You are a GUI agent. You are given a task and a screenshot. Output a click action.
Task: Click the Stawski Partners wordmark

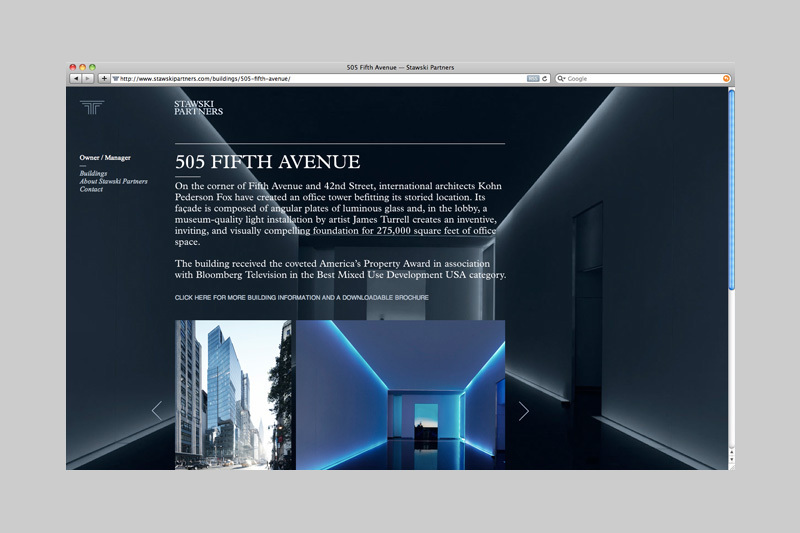[198, 108]
